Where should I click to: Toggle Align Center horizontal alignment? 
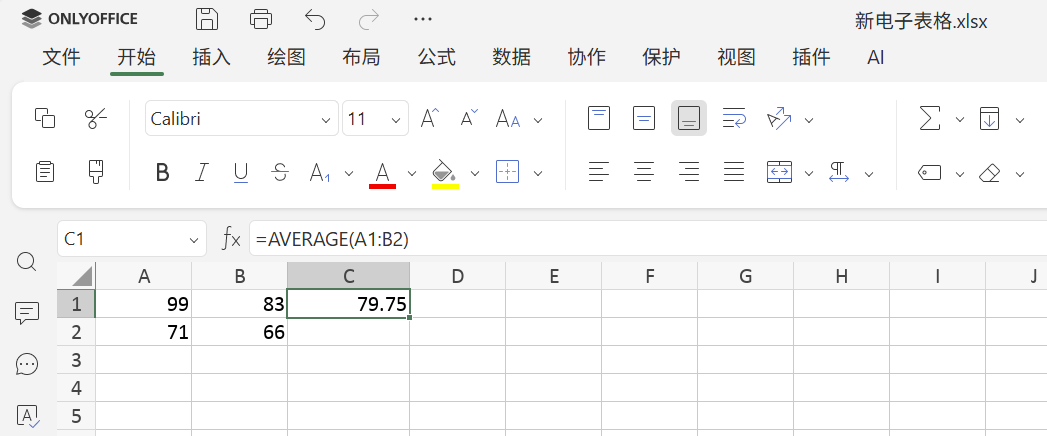click(x=644, y=172)
